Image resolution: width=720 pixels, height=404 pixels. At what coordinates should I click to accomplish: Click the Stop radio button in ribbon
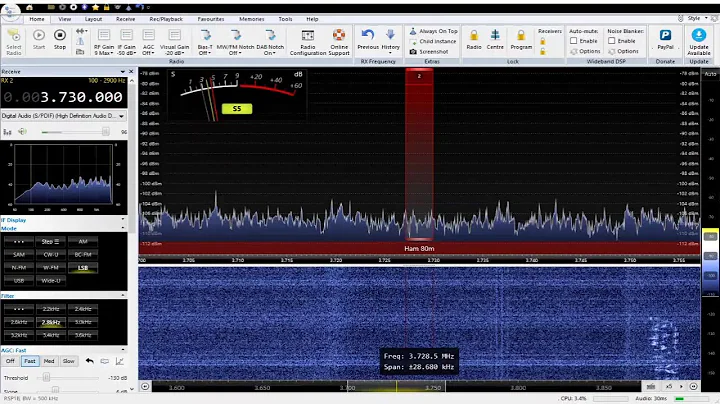60,39
